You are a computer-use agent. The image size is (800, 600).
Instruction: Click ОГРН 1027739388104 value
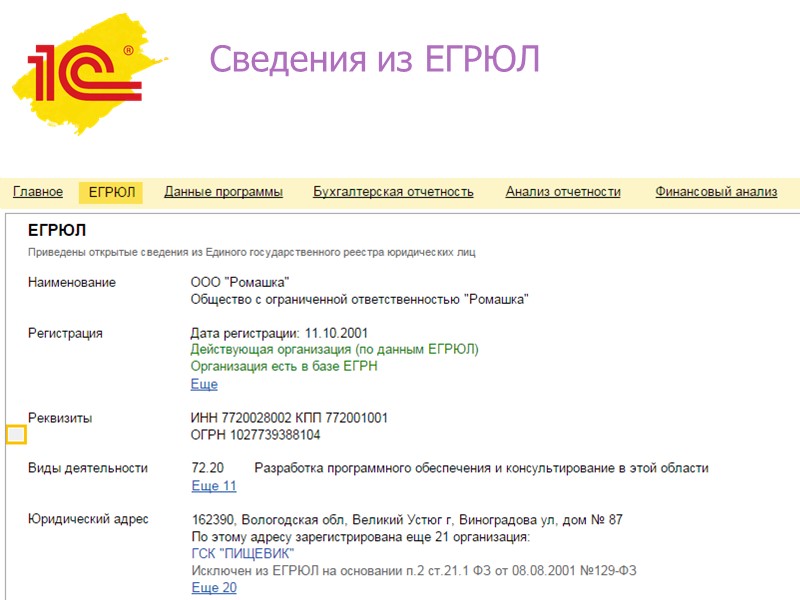point(255,435)
